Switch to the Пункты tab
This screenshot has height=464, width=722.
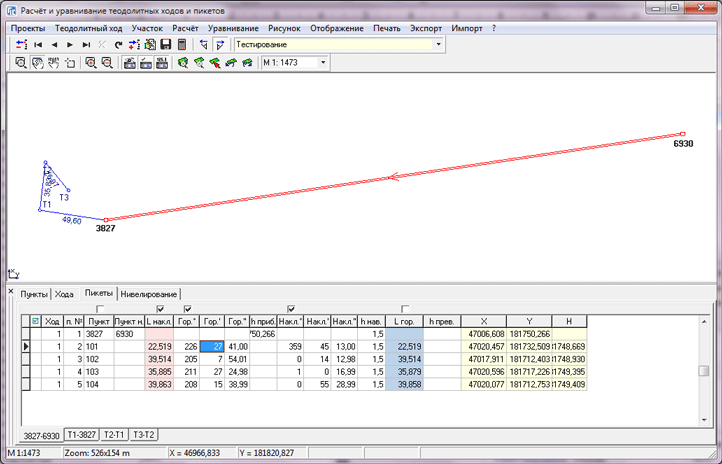[34, 294]
